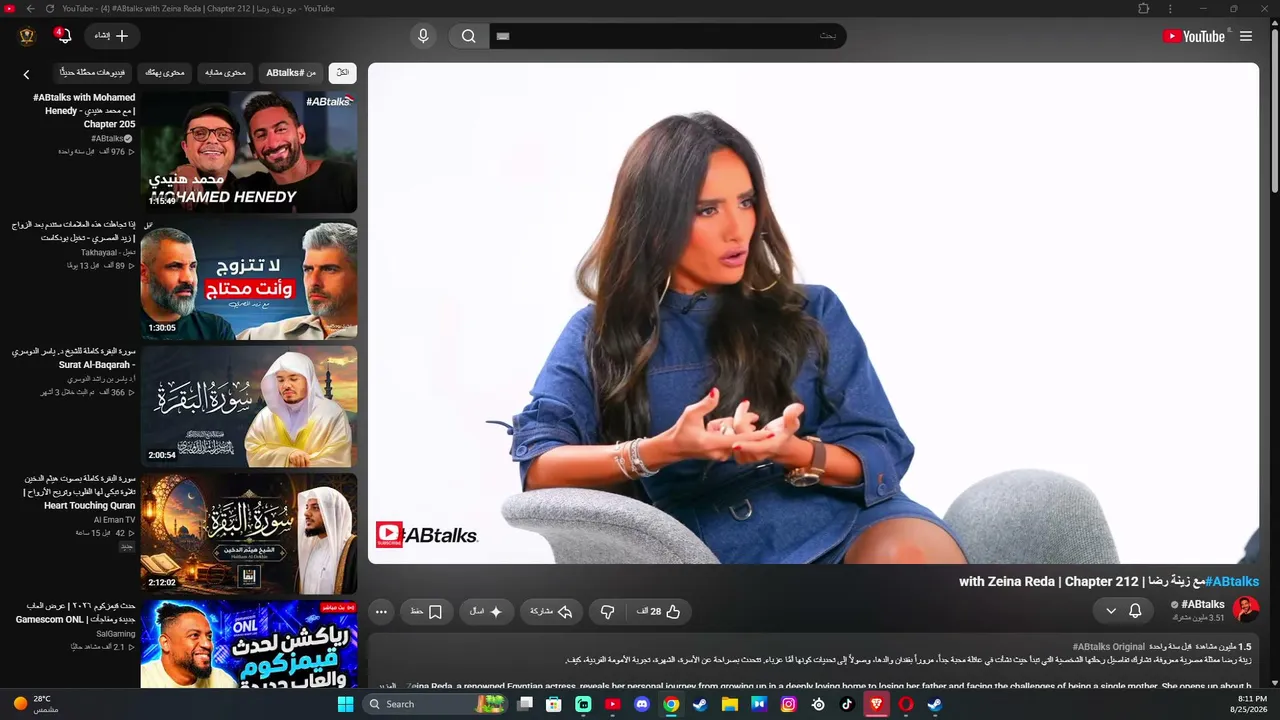Reload the page with refresh icon
The width and height of the screenshot is (1280, 720).
pos(50,9)
